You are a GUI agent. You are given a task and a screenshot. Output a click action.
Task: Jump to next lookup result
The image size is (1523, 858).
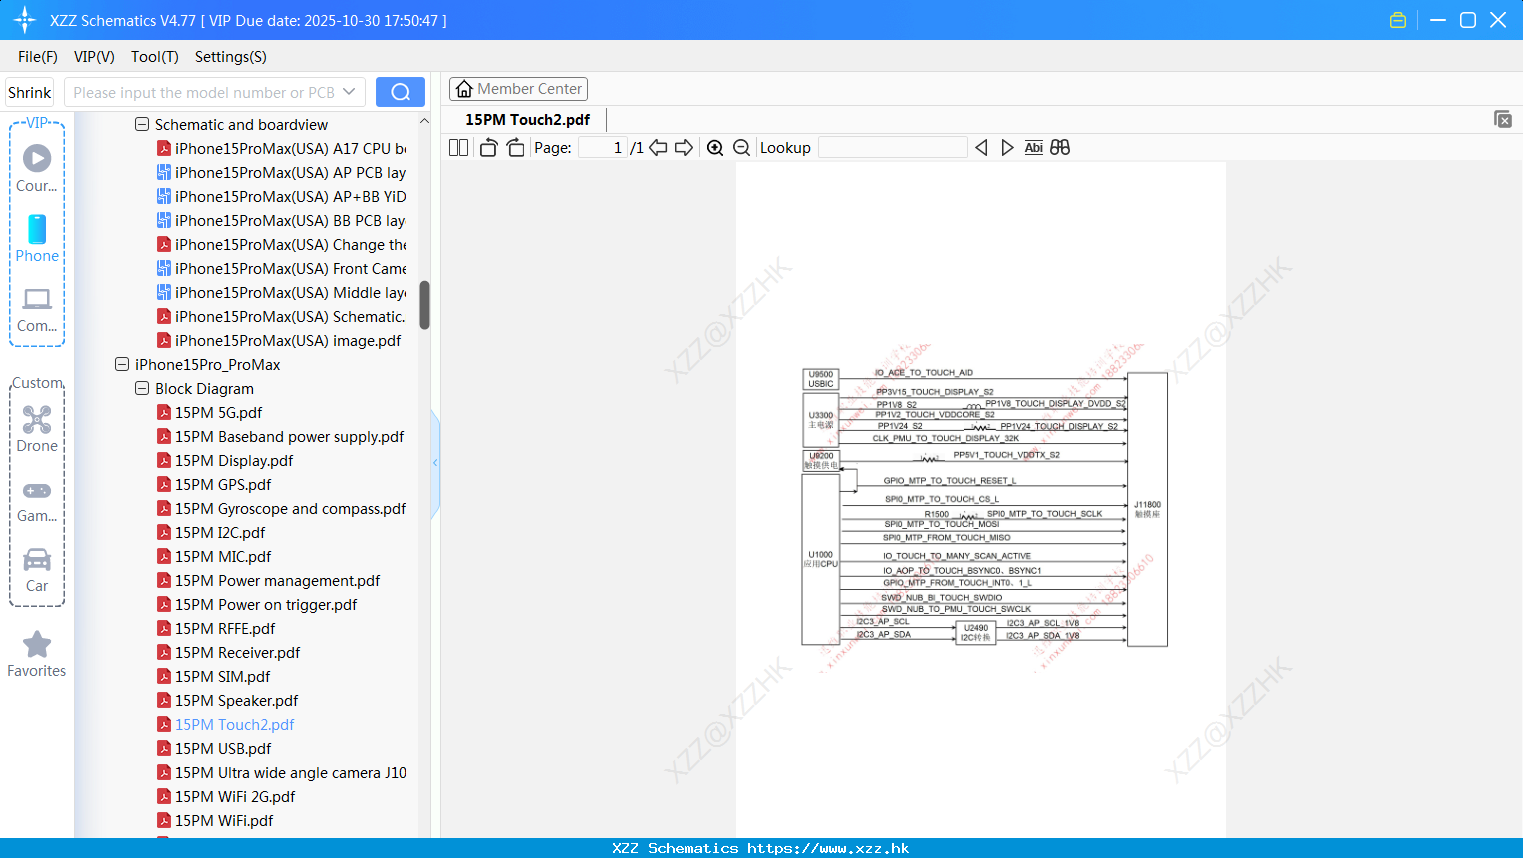click(x=1007, y=148)
